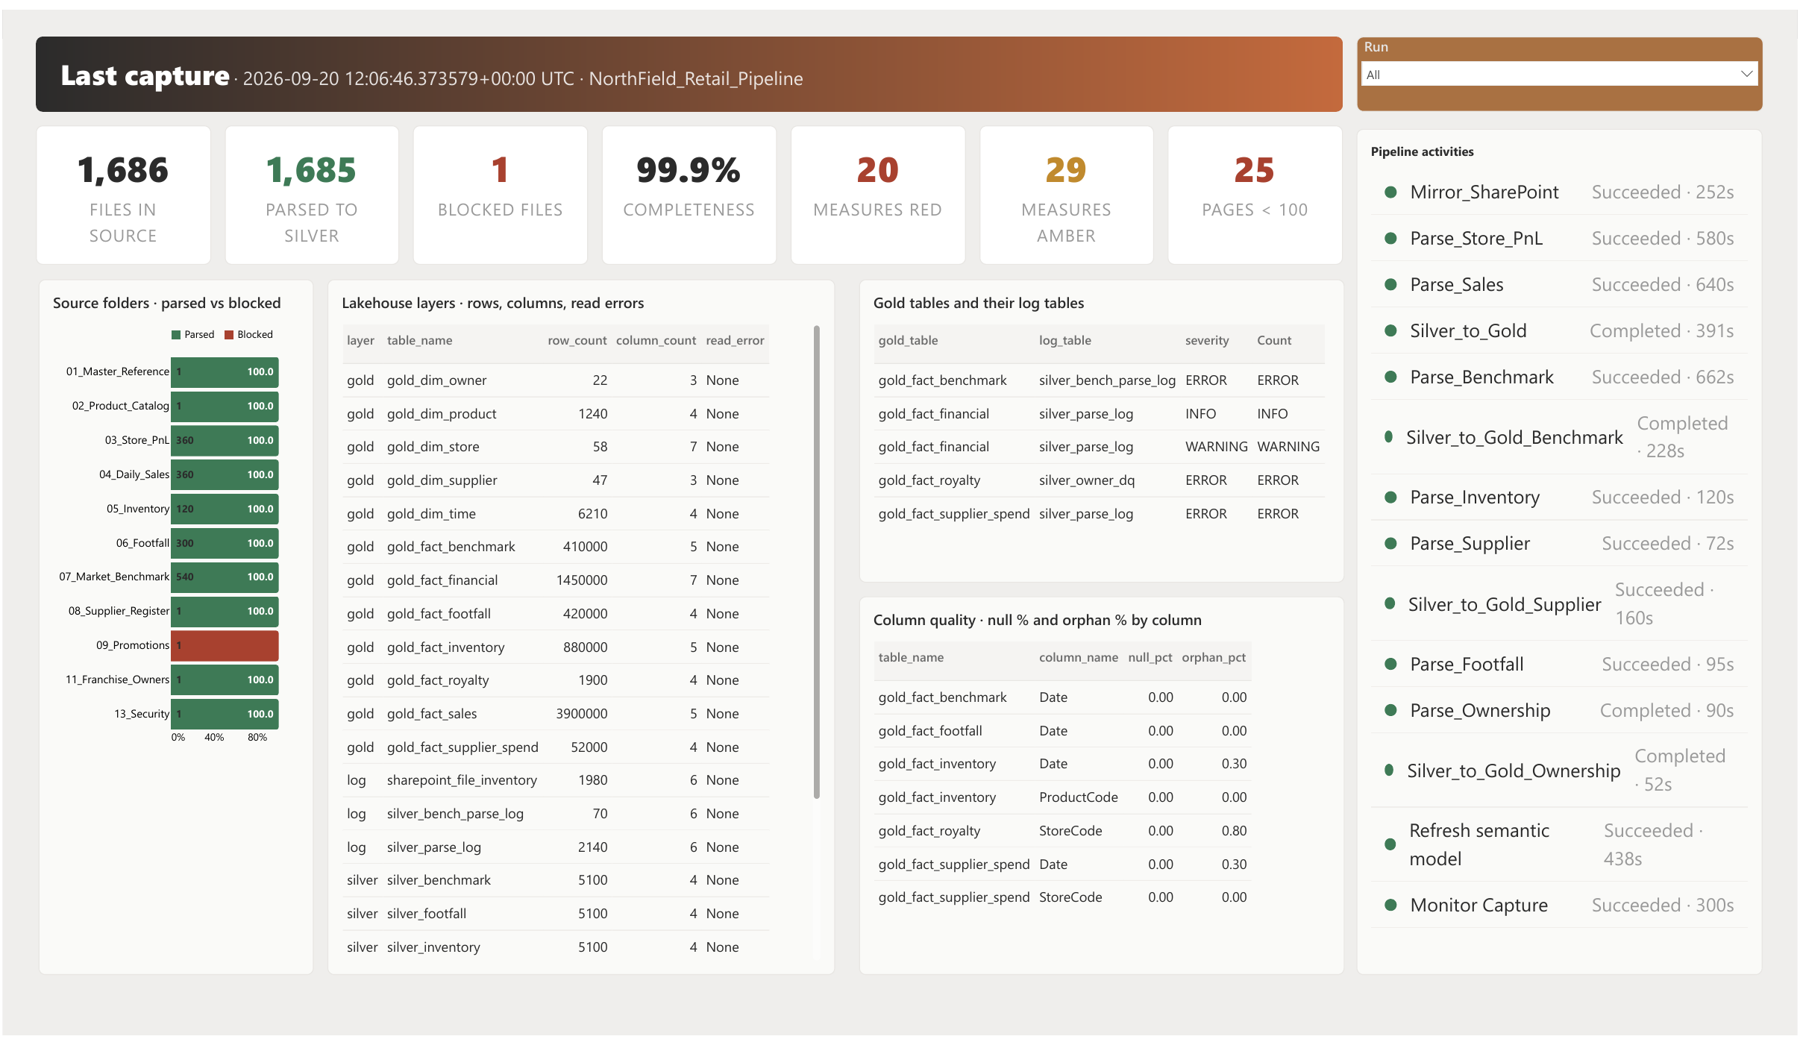Click the green Parsed legend swatch

[176, 335]
